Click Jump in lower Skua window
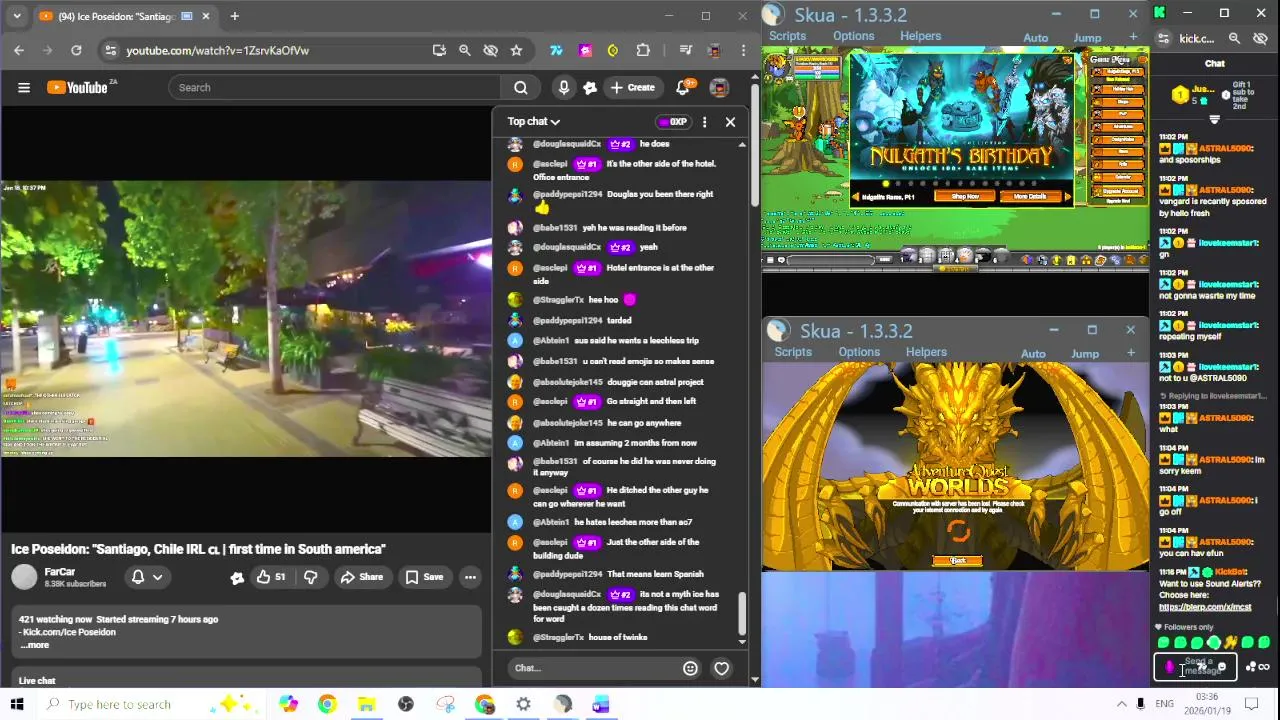Viewport: 1280px width, 720px height. click(x=1085, y=353)
